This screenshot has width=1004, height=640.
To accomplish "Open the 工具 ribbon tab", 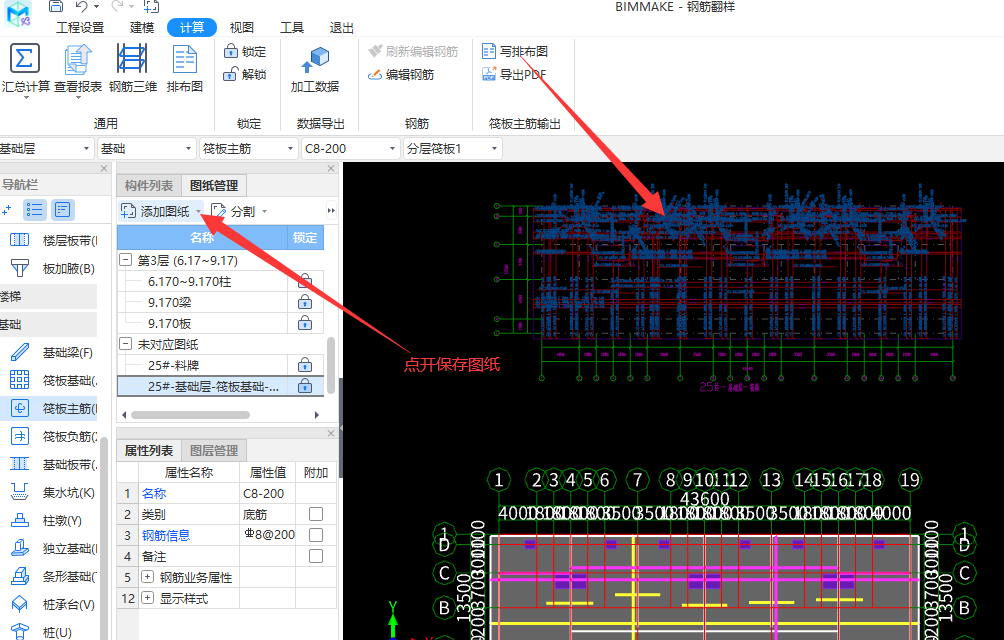I will 291,28.
